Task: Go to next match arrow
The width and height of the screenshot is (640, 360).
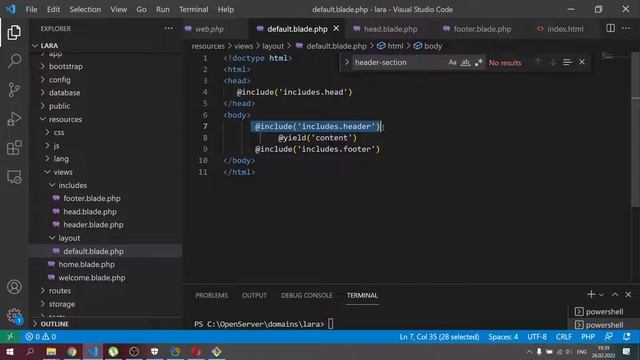Action: [x=553, y=62]
